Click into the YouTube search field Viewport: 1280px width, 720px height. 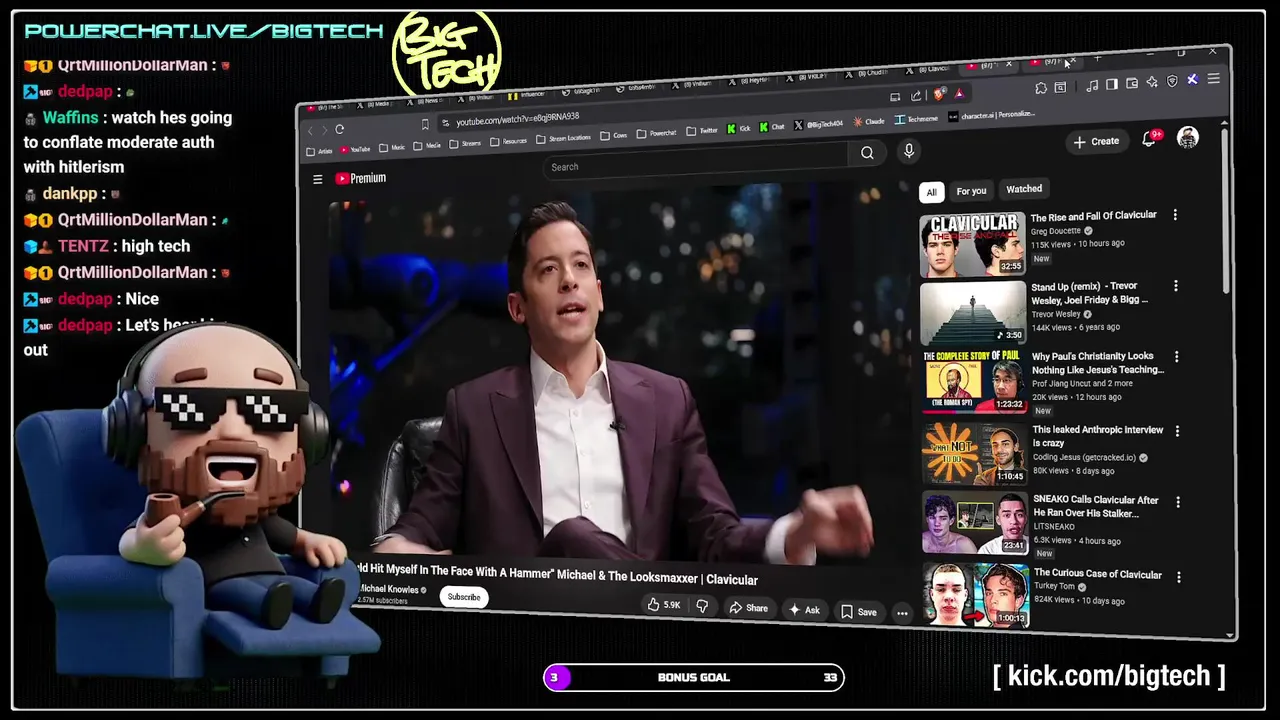(695, 161)
